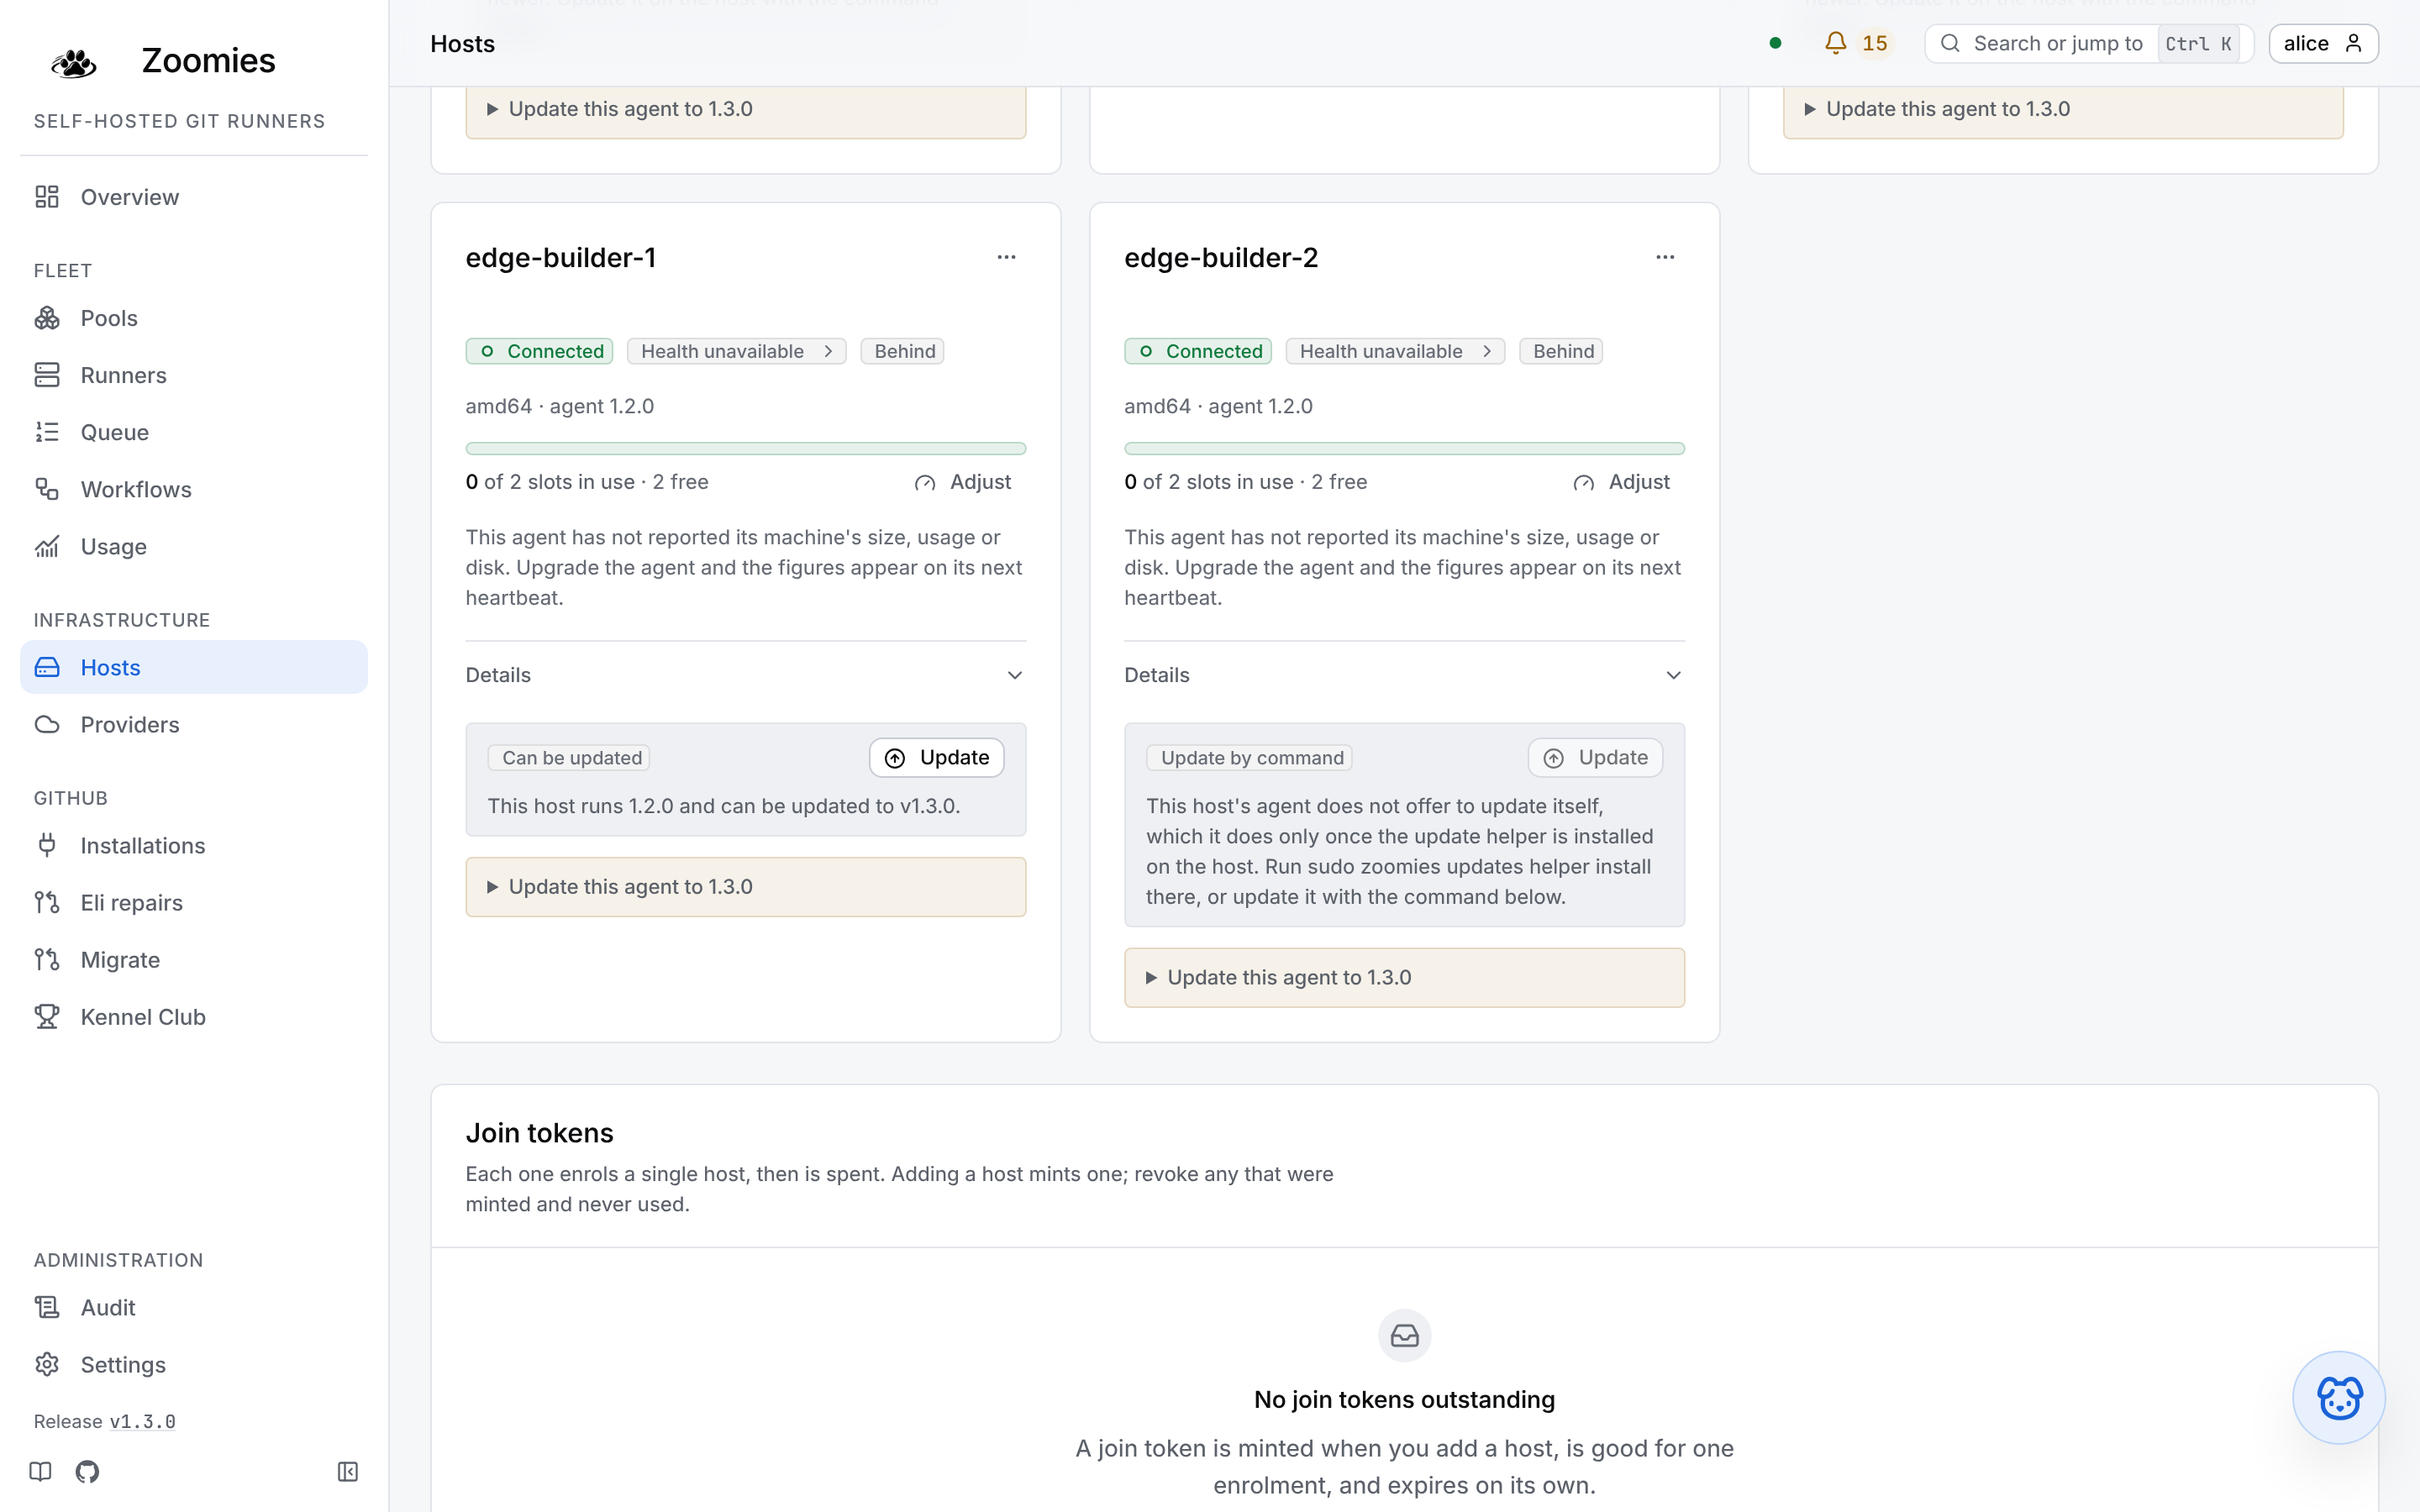
Task: Click the Connected badge on edge-builder-1
Action: pos(539,351)
